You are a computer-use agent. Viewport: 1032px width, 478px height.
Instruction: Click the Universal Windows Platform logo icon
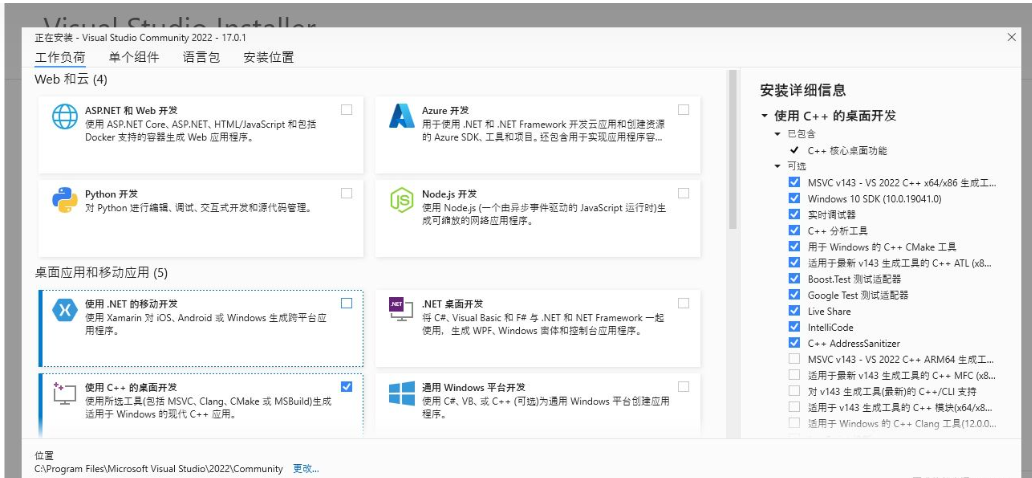401,393
